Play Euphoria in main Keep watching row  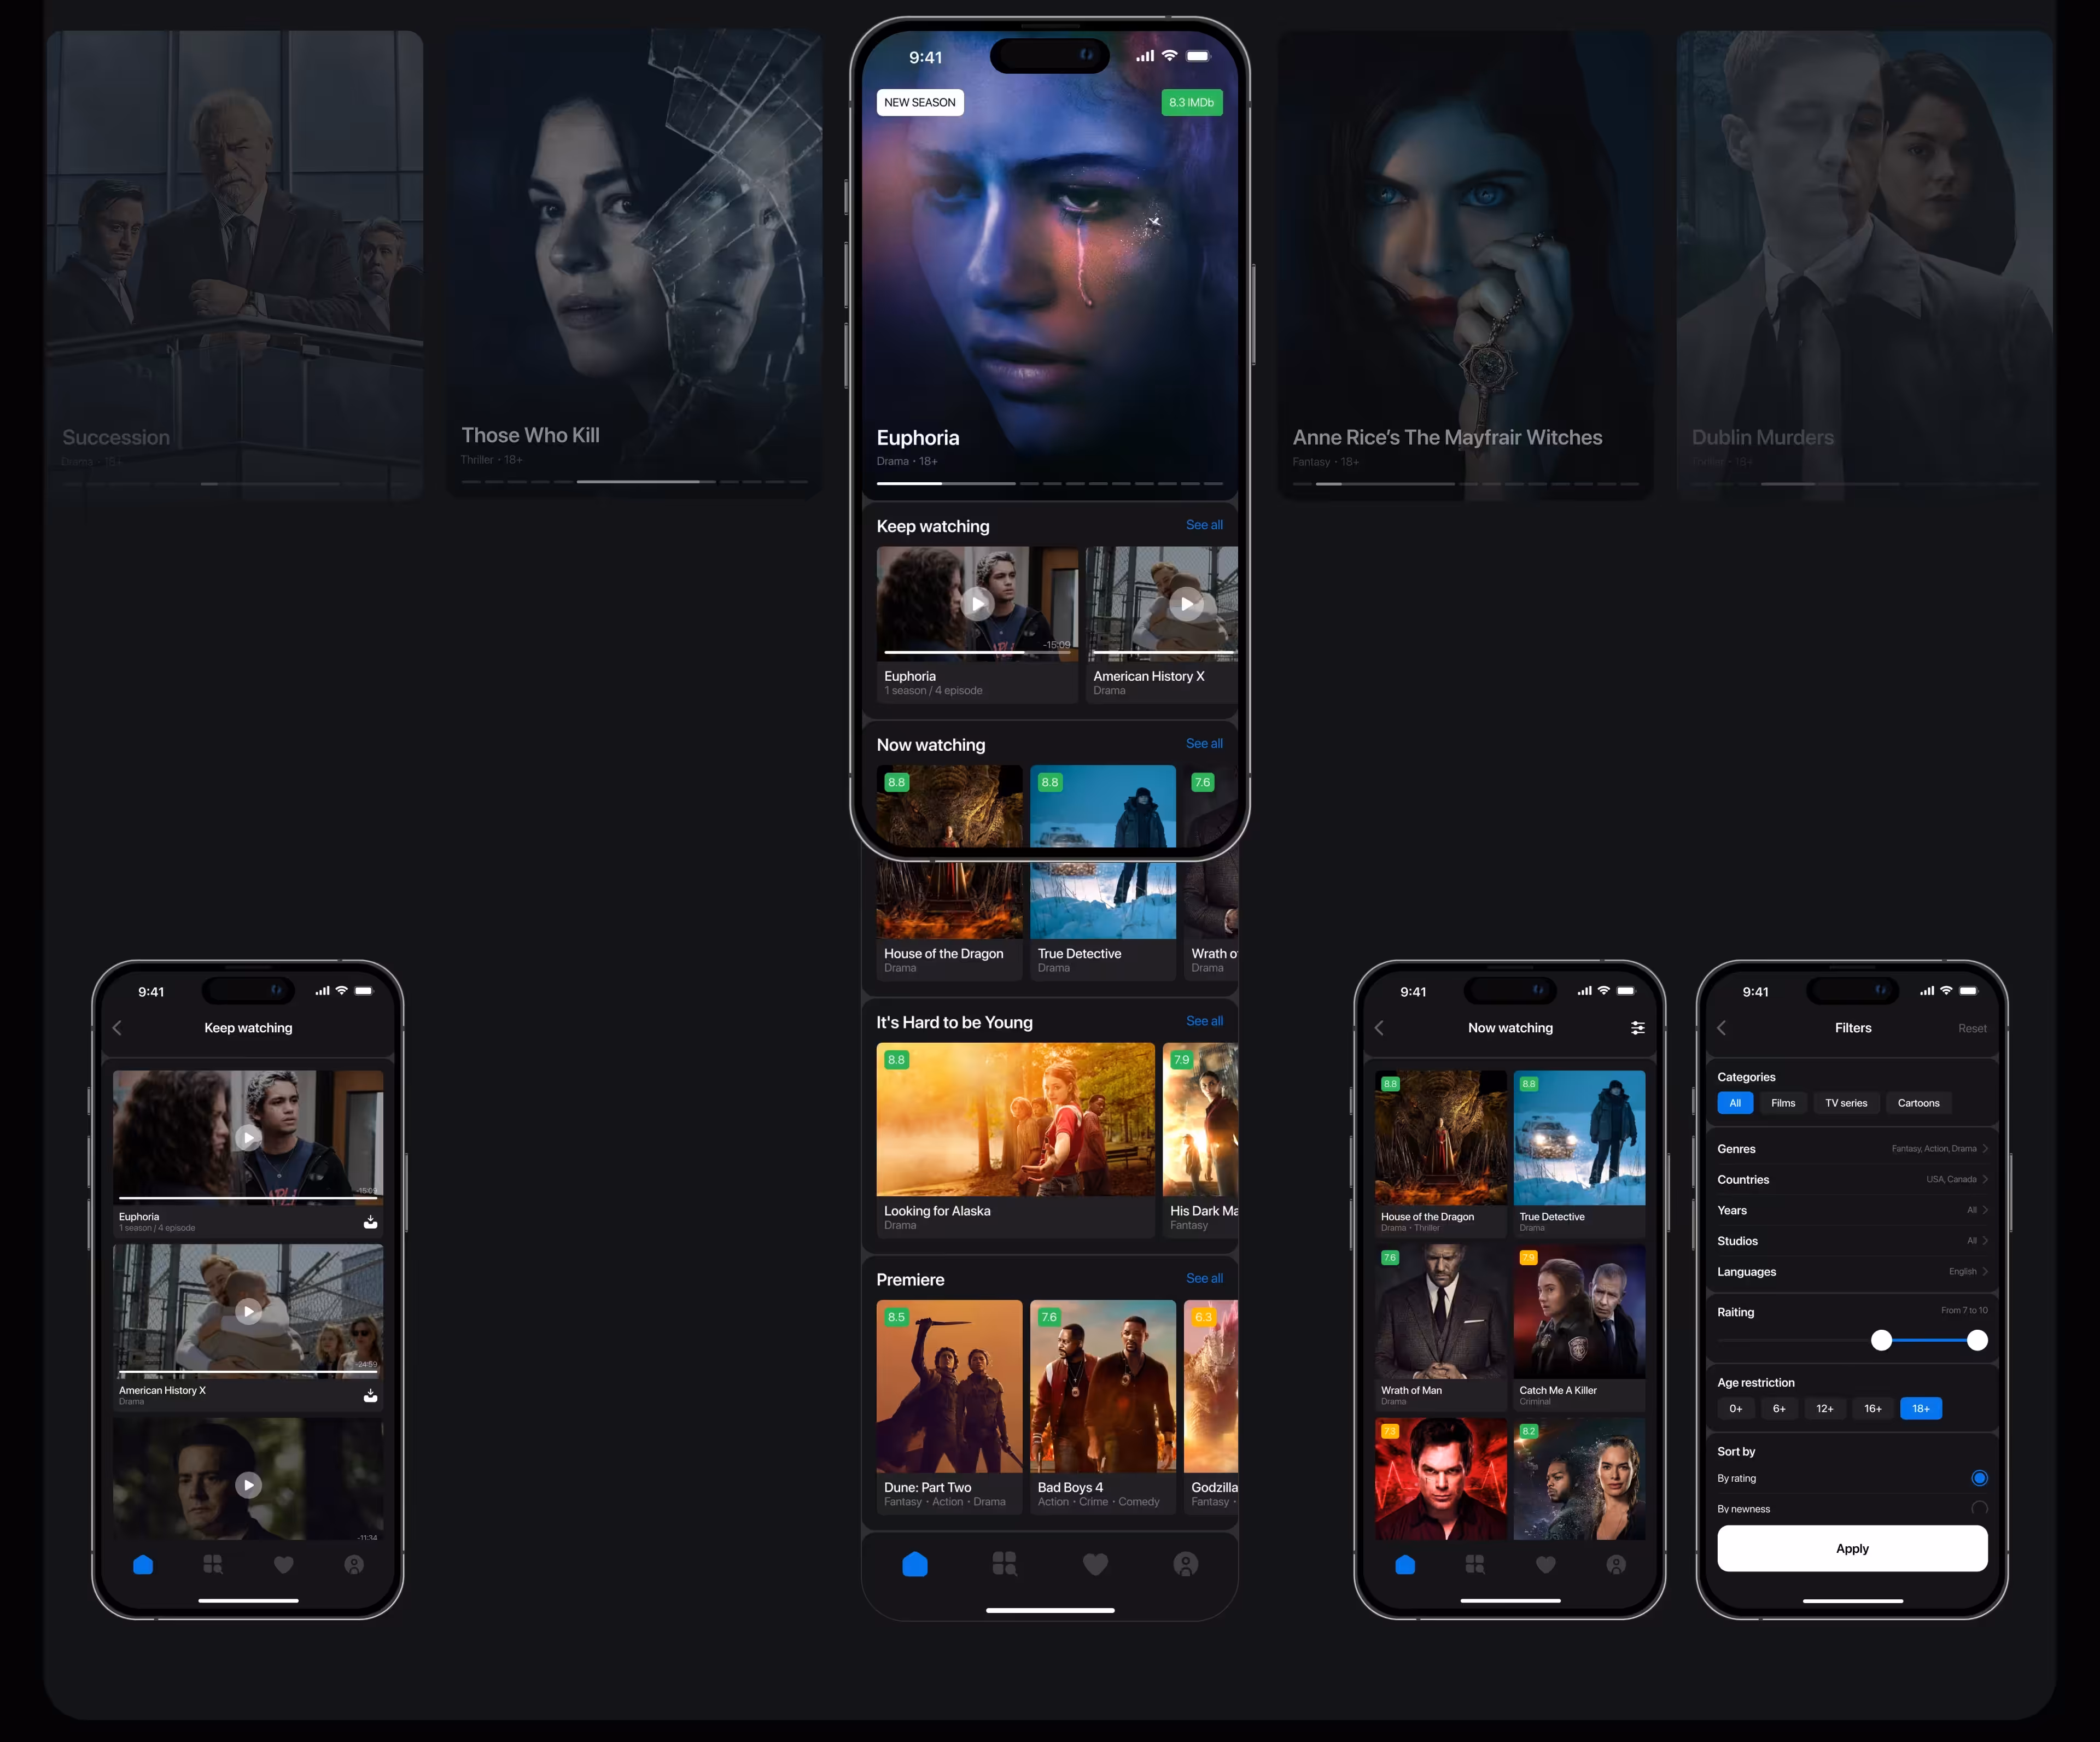coord(977,603)
